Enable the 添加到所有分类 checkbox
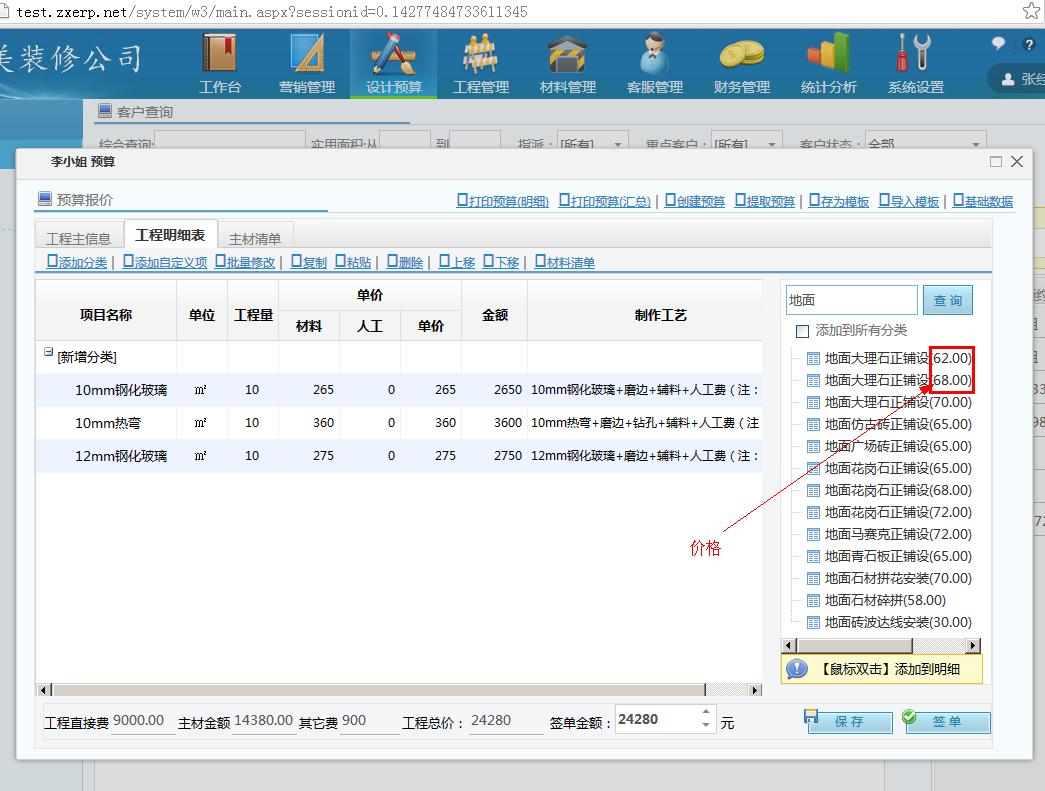This screenshot has width=1045, height=791. 802,331
